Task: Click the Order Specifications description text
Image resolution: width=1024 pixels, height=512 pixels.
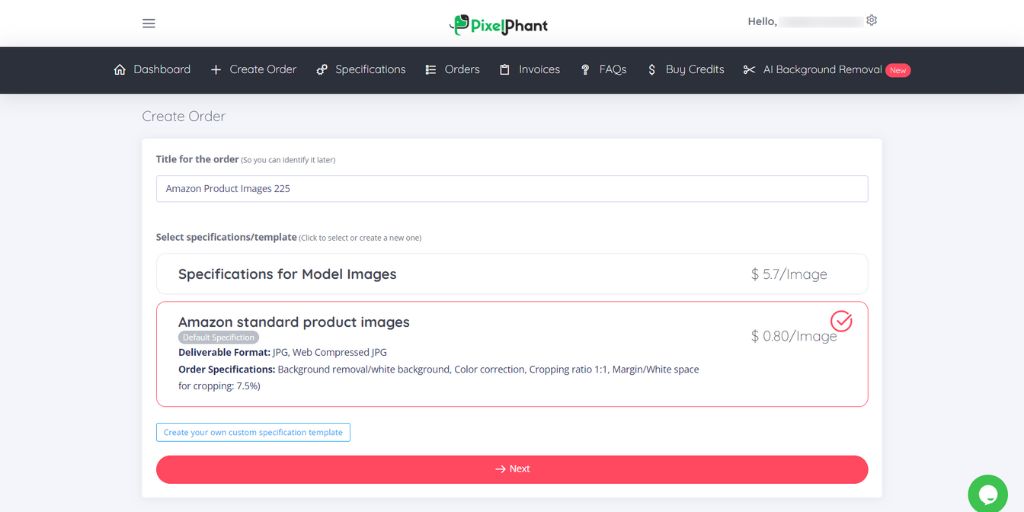Action: (x=439, y=377)
